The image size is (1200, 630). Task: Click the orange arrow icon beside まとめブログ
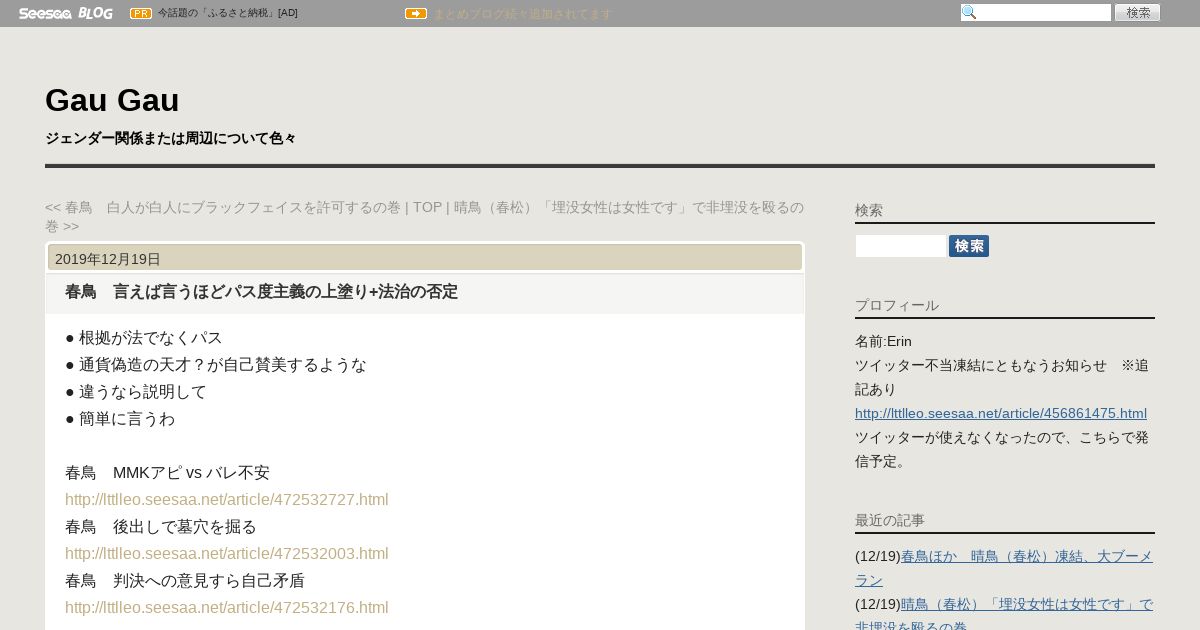[x=416, y=13]
